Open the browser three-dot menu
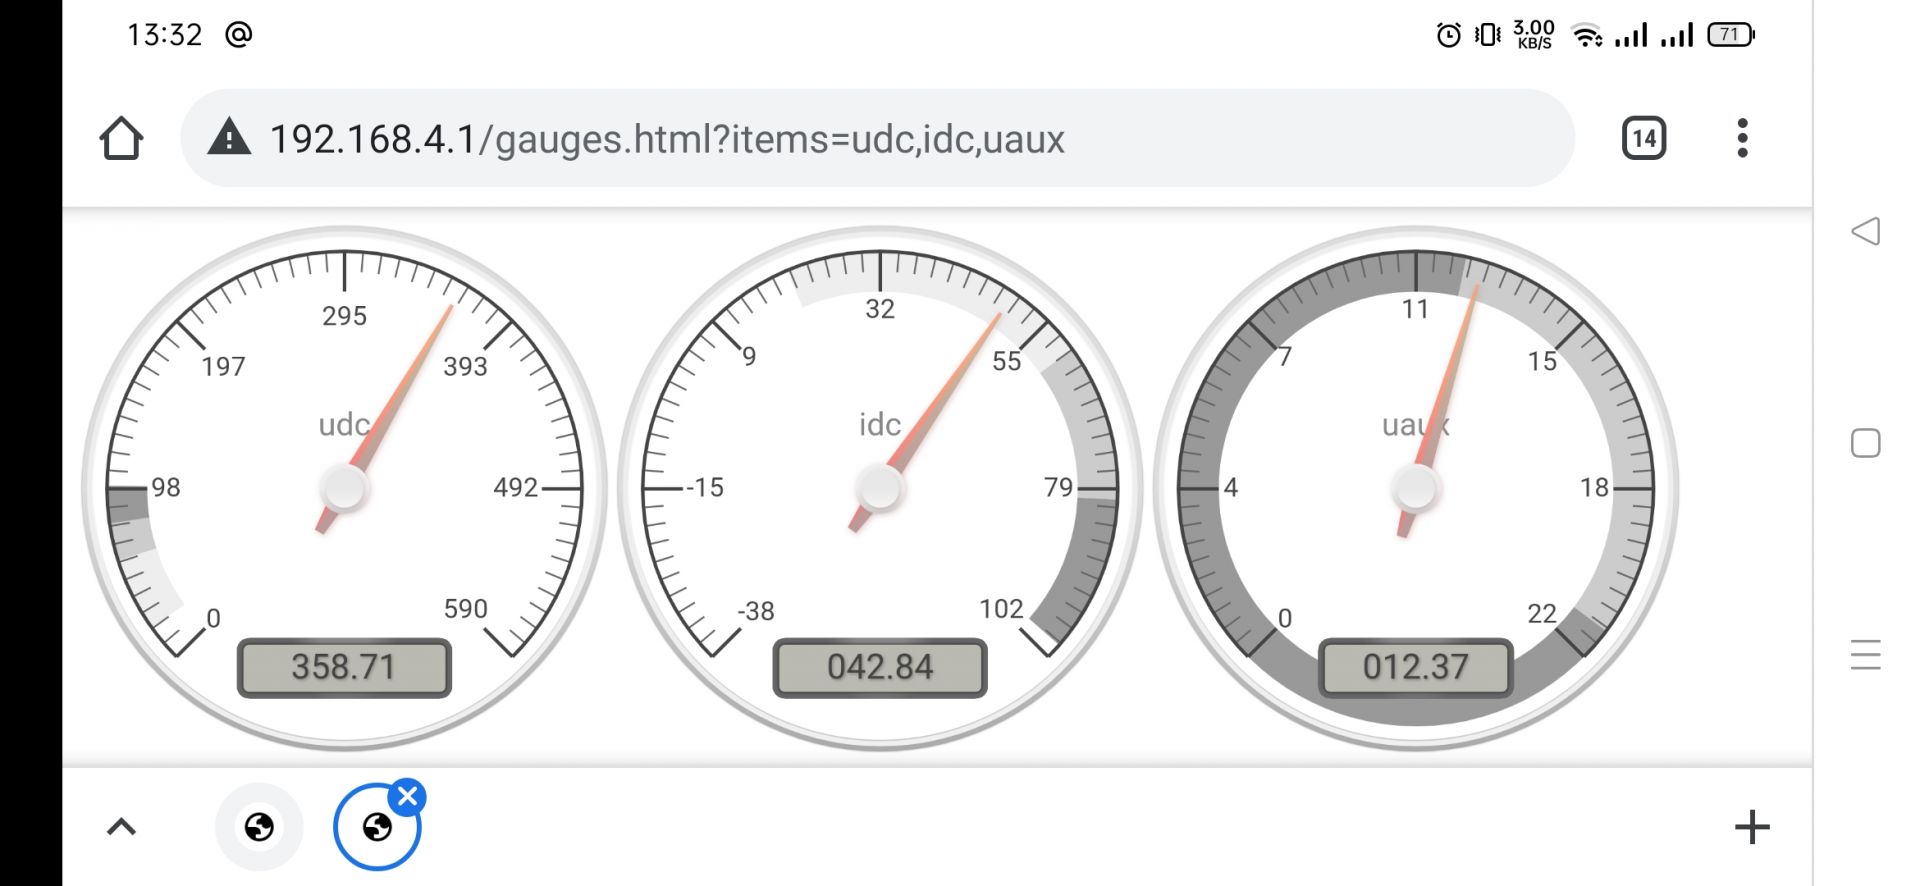1920x886 pixels. tap(1742, 138)
